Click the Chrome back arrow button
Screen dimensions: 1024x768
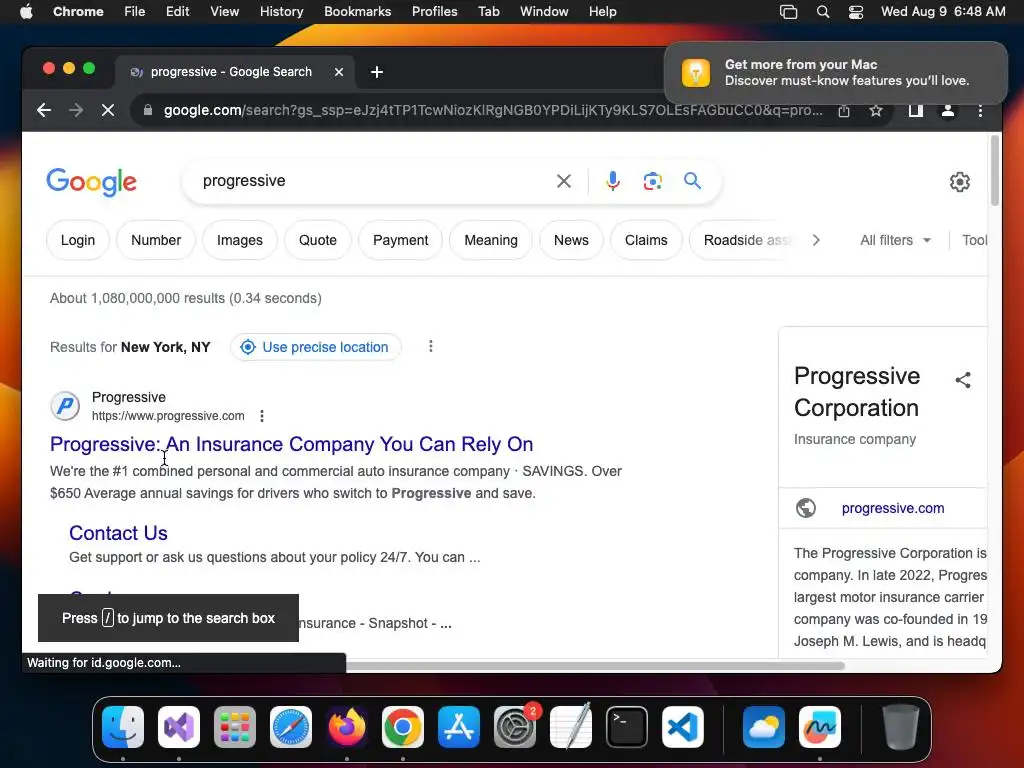point(44,110)
